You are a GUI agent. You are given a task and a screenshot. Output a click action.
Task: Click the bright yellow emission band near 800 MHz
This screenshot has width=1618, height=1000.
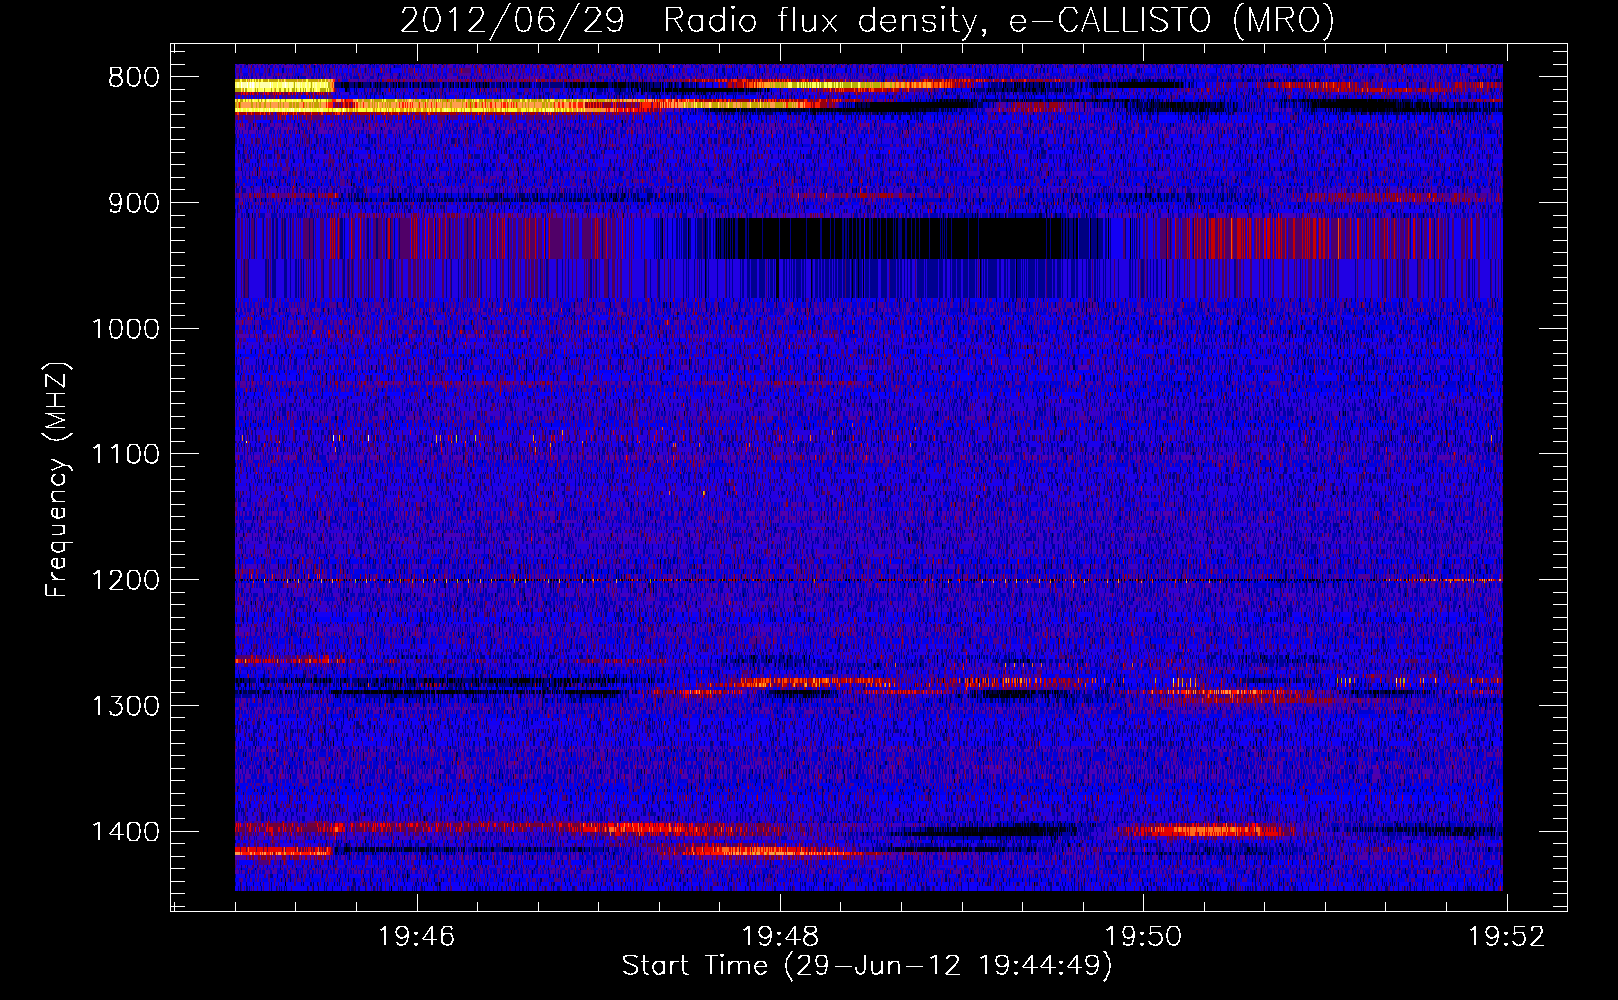click(284, 86)
